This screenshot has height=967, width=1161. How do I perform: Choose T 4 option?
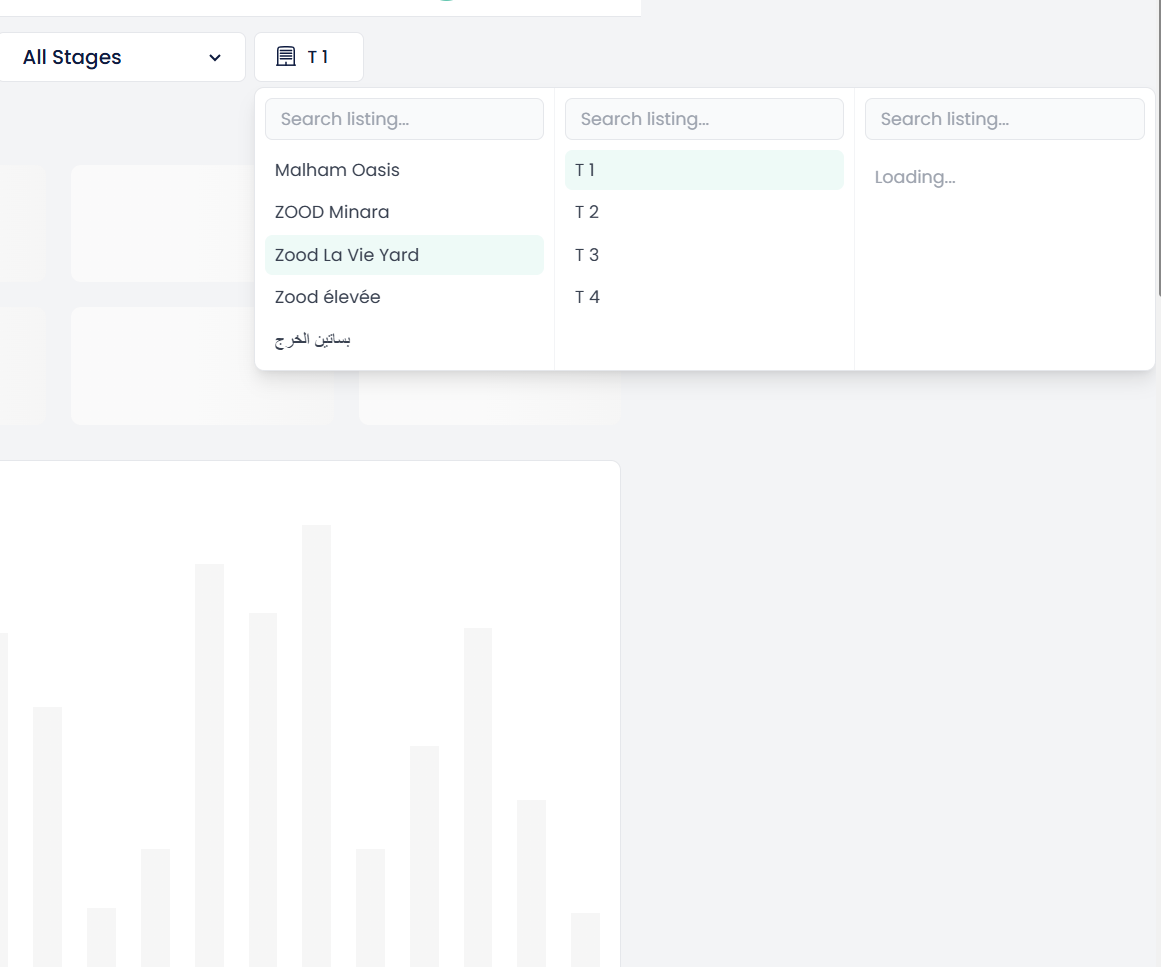(x=704, y=297)
